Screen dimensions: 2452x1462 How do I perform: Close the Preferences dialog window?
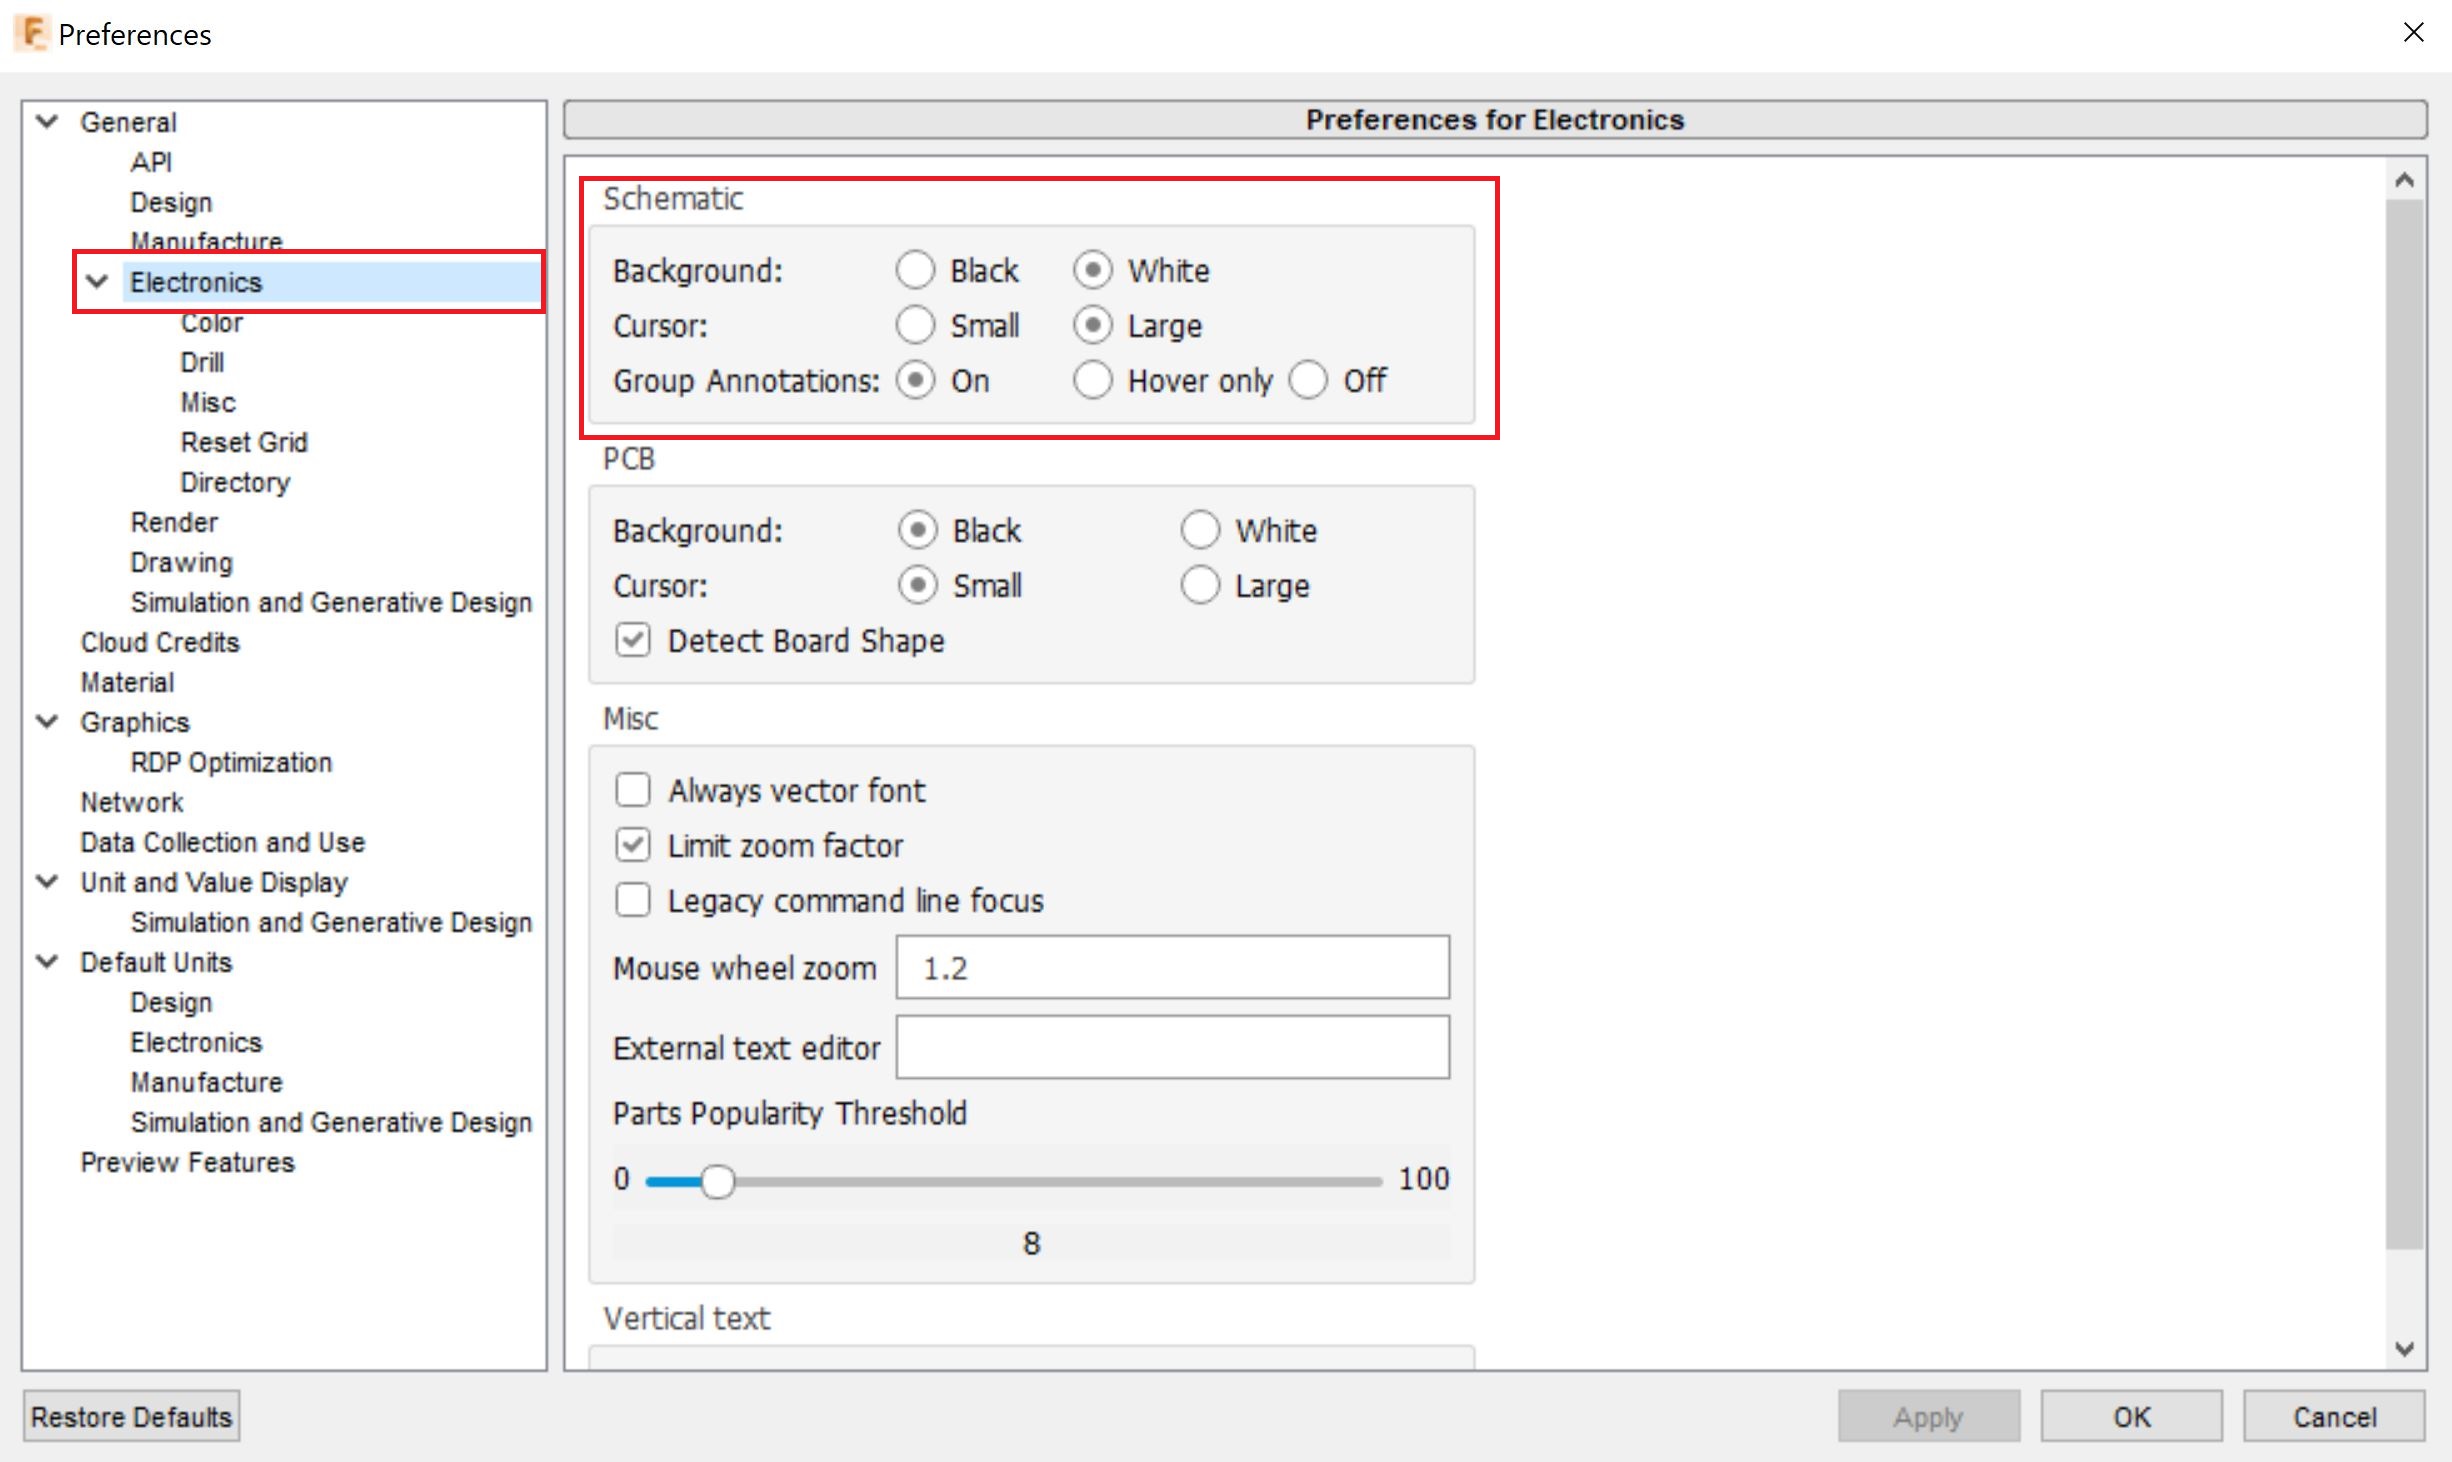click(x=2413, y=33)
